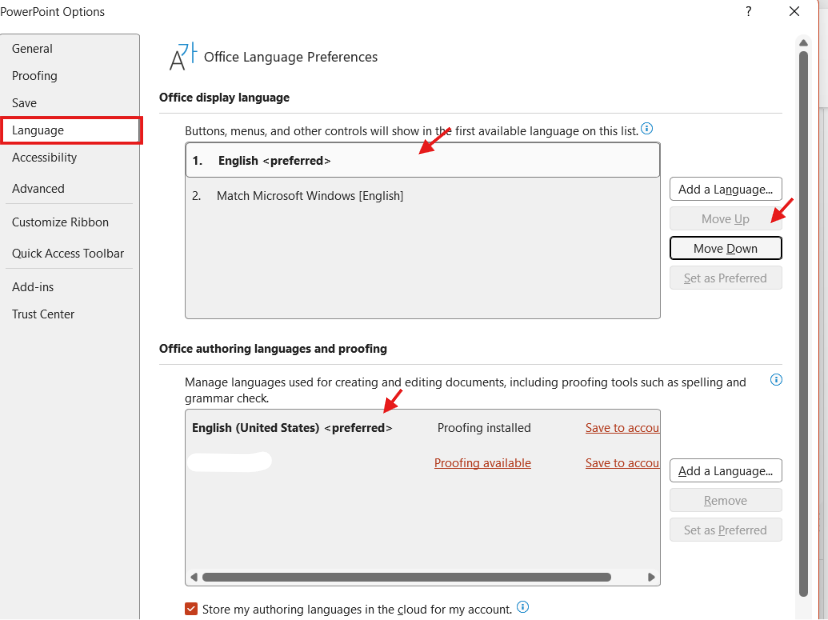Open the Trust Center category

click(x=43, y=314)
